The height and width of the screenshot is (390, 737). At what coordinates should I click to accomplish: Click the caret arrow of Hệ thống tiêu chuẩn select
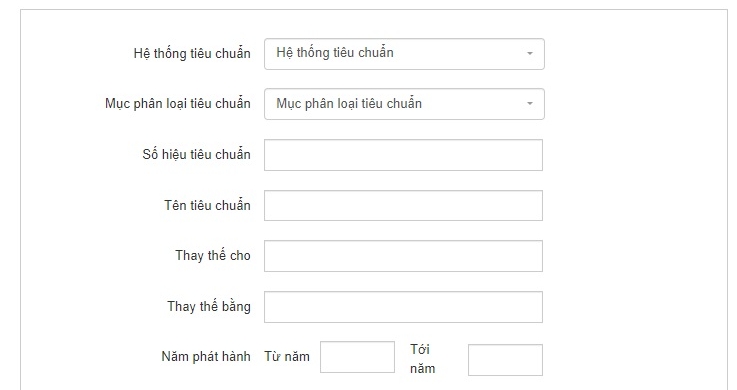point(530,54)
